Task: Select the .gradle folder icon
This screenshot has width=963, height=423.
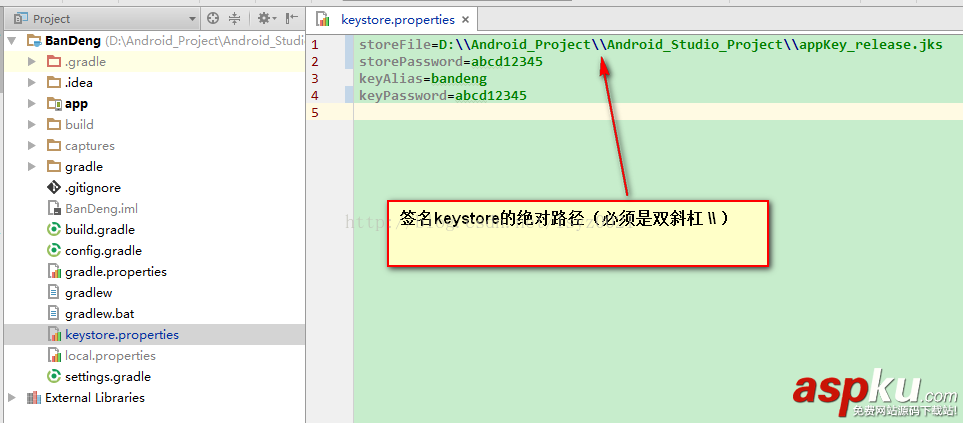Action: (x=54, y=61)
